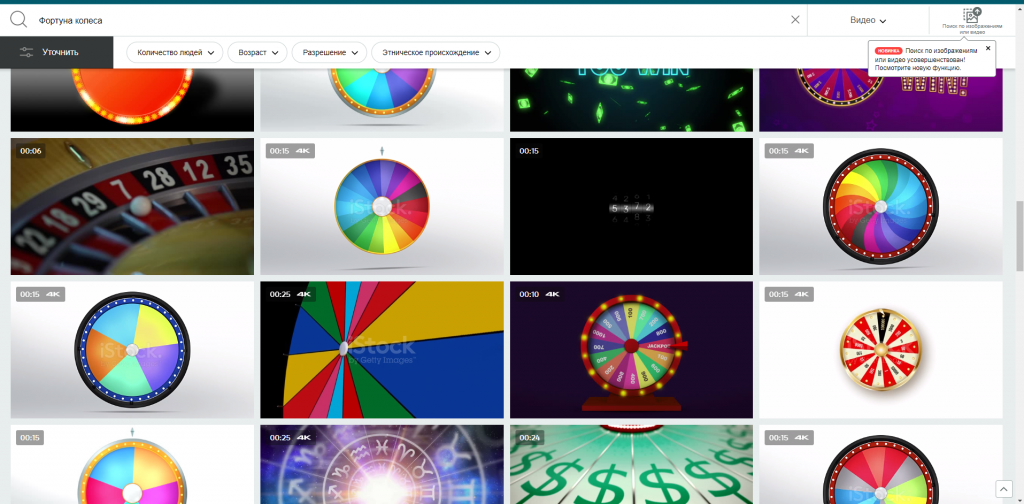Image resolution: width=1024 pixels, height=504 pixels.
Task: Open the rainbow wheel video in the top row
Action: click(x=382, y=100)
